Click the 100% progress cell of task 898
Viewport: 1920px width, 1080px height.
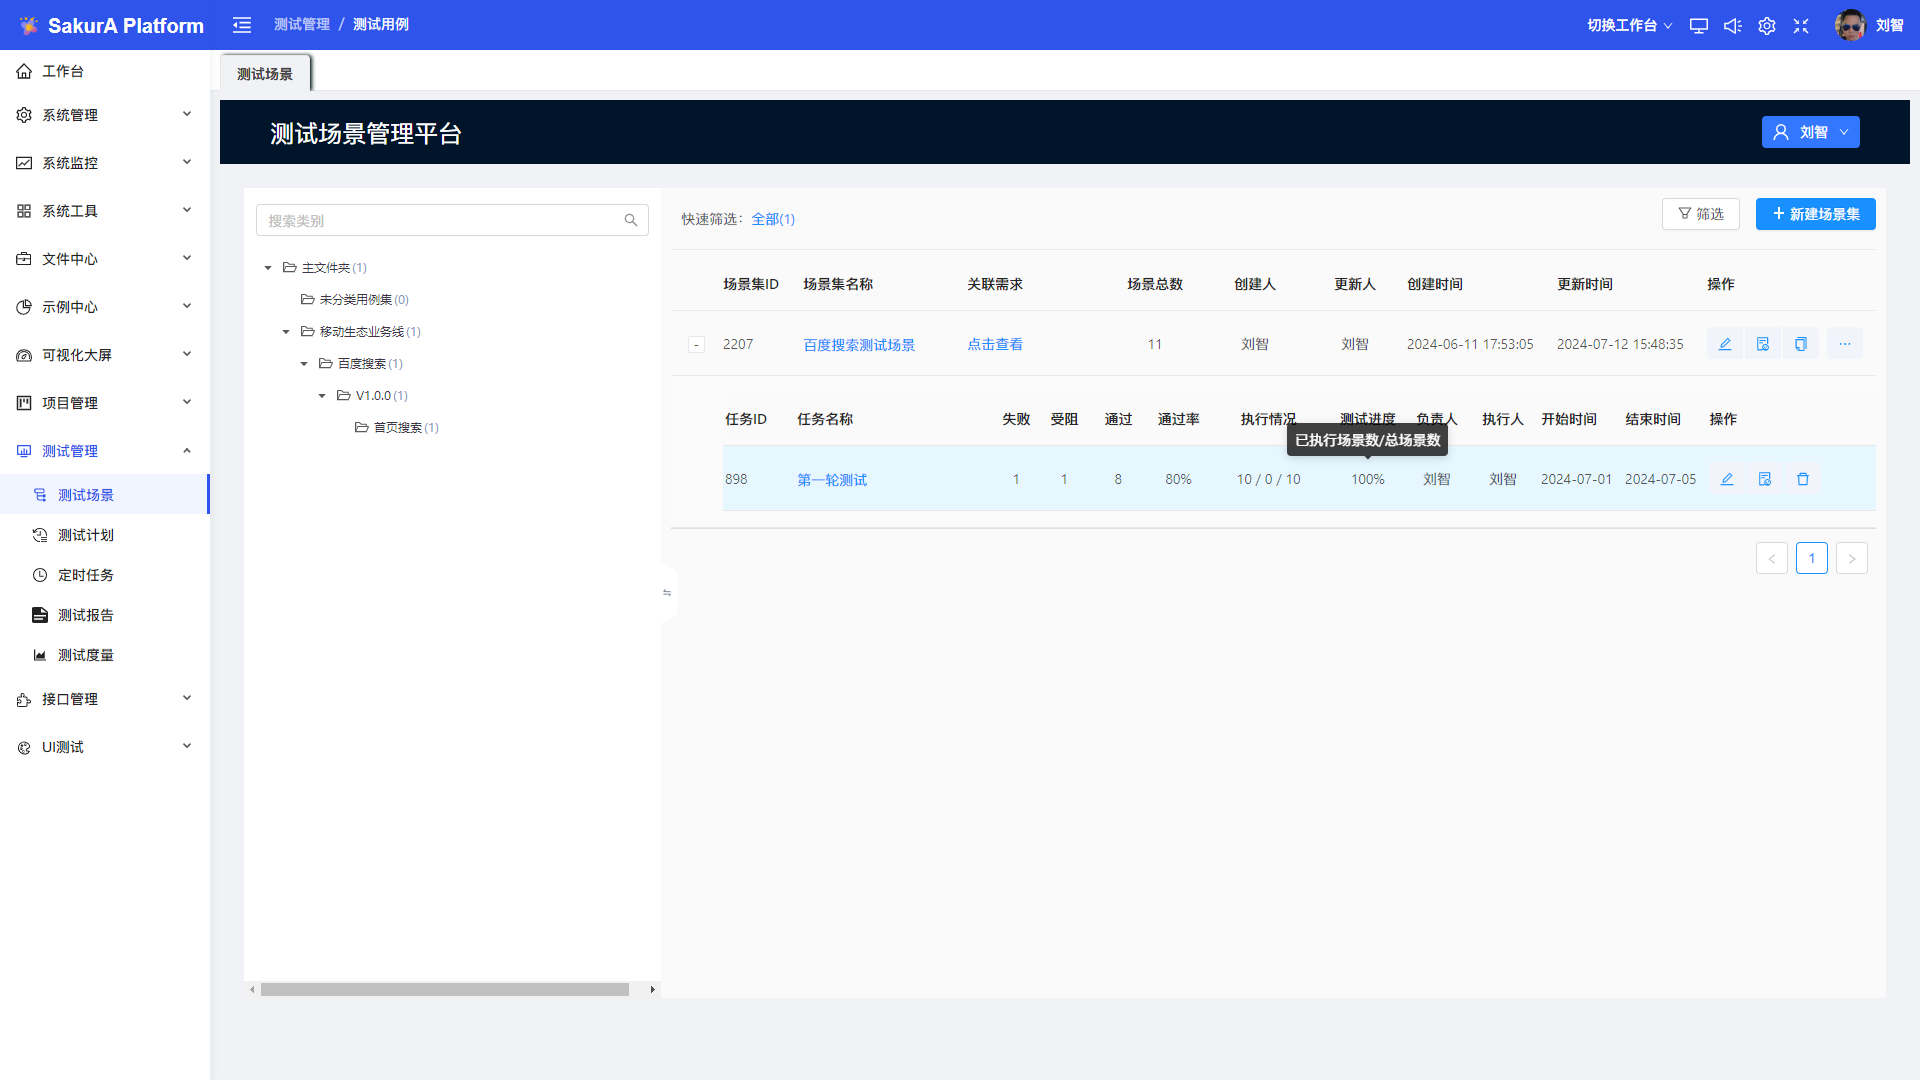[x=1368, y=479]
